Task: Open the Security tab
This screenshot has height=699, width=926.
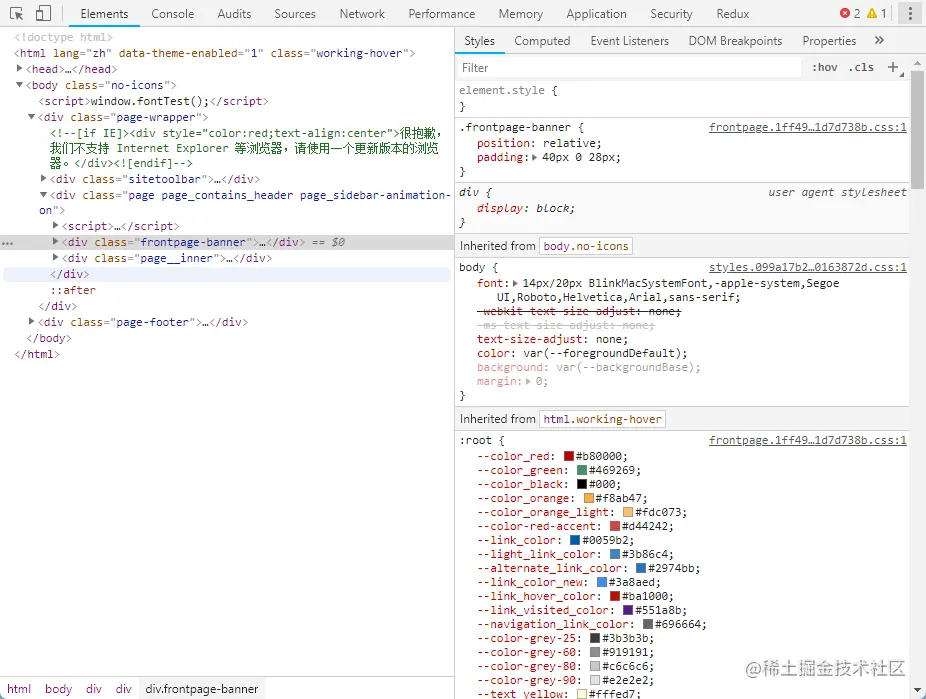Action: (x=671, y=14)
